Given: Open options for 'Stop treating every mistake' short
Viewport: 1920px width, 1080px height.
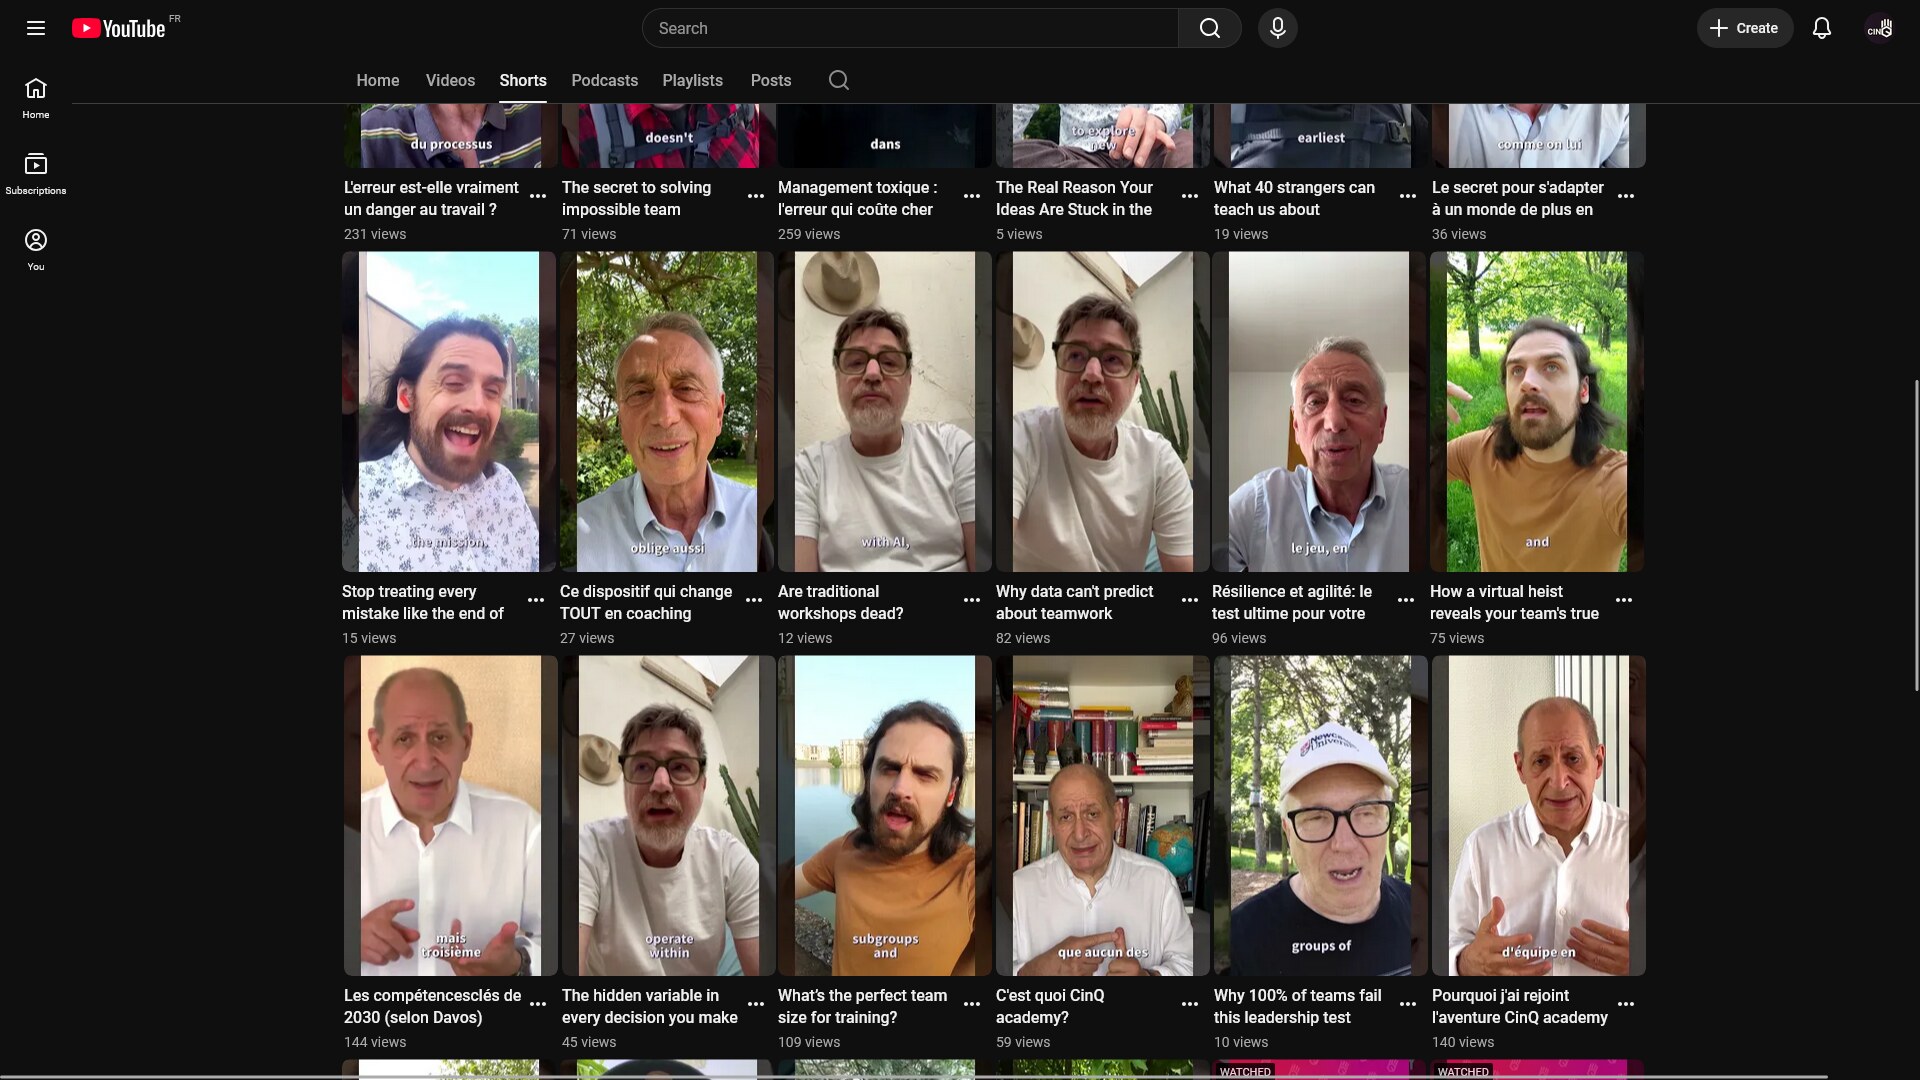Looking at the screenshot, I should [536, 600].
